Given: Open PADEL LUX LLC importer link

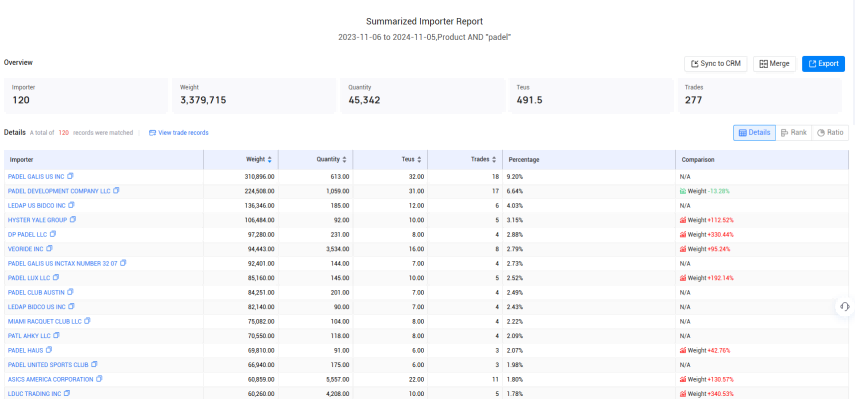Looking at the screenshot, I should click(29, 277).
